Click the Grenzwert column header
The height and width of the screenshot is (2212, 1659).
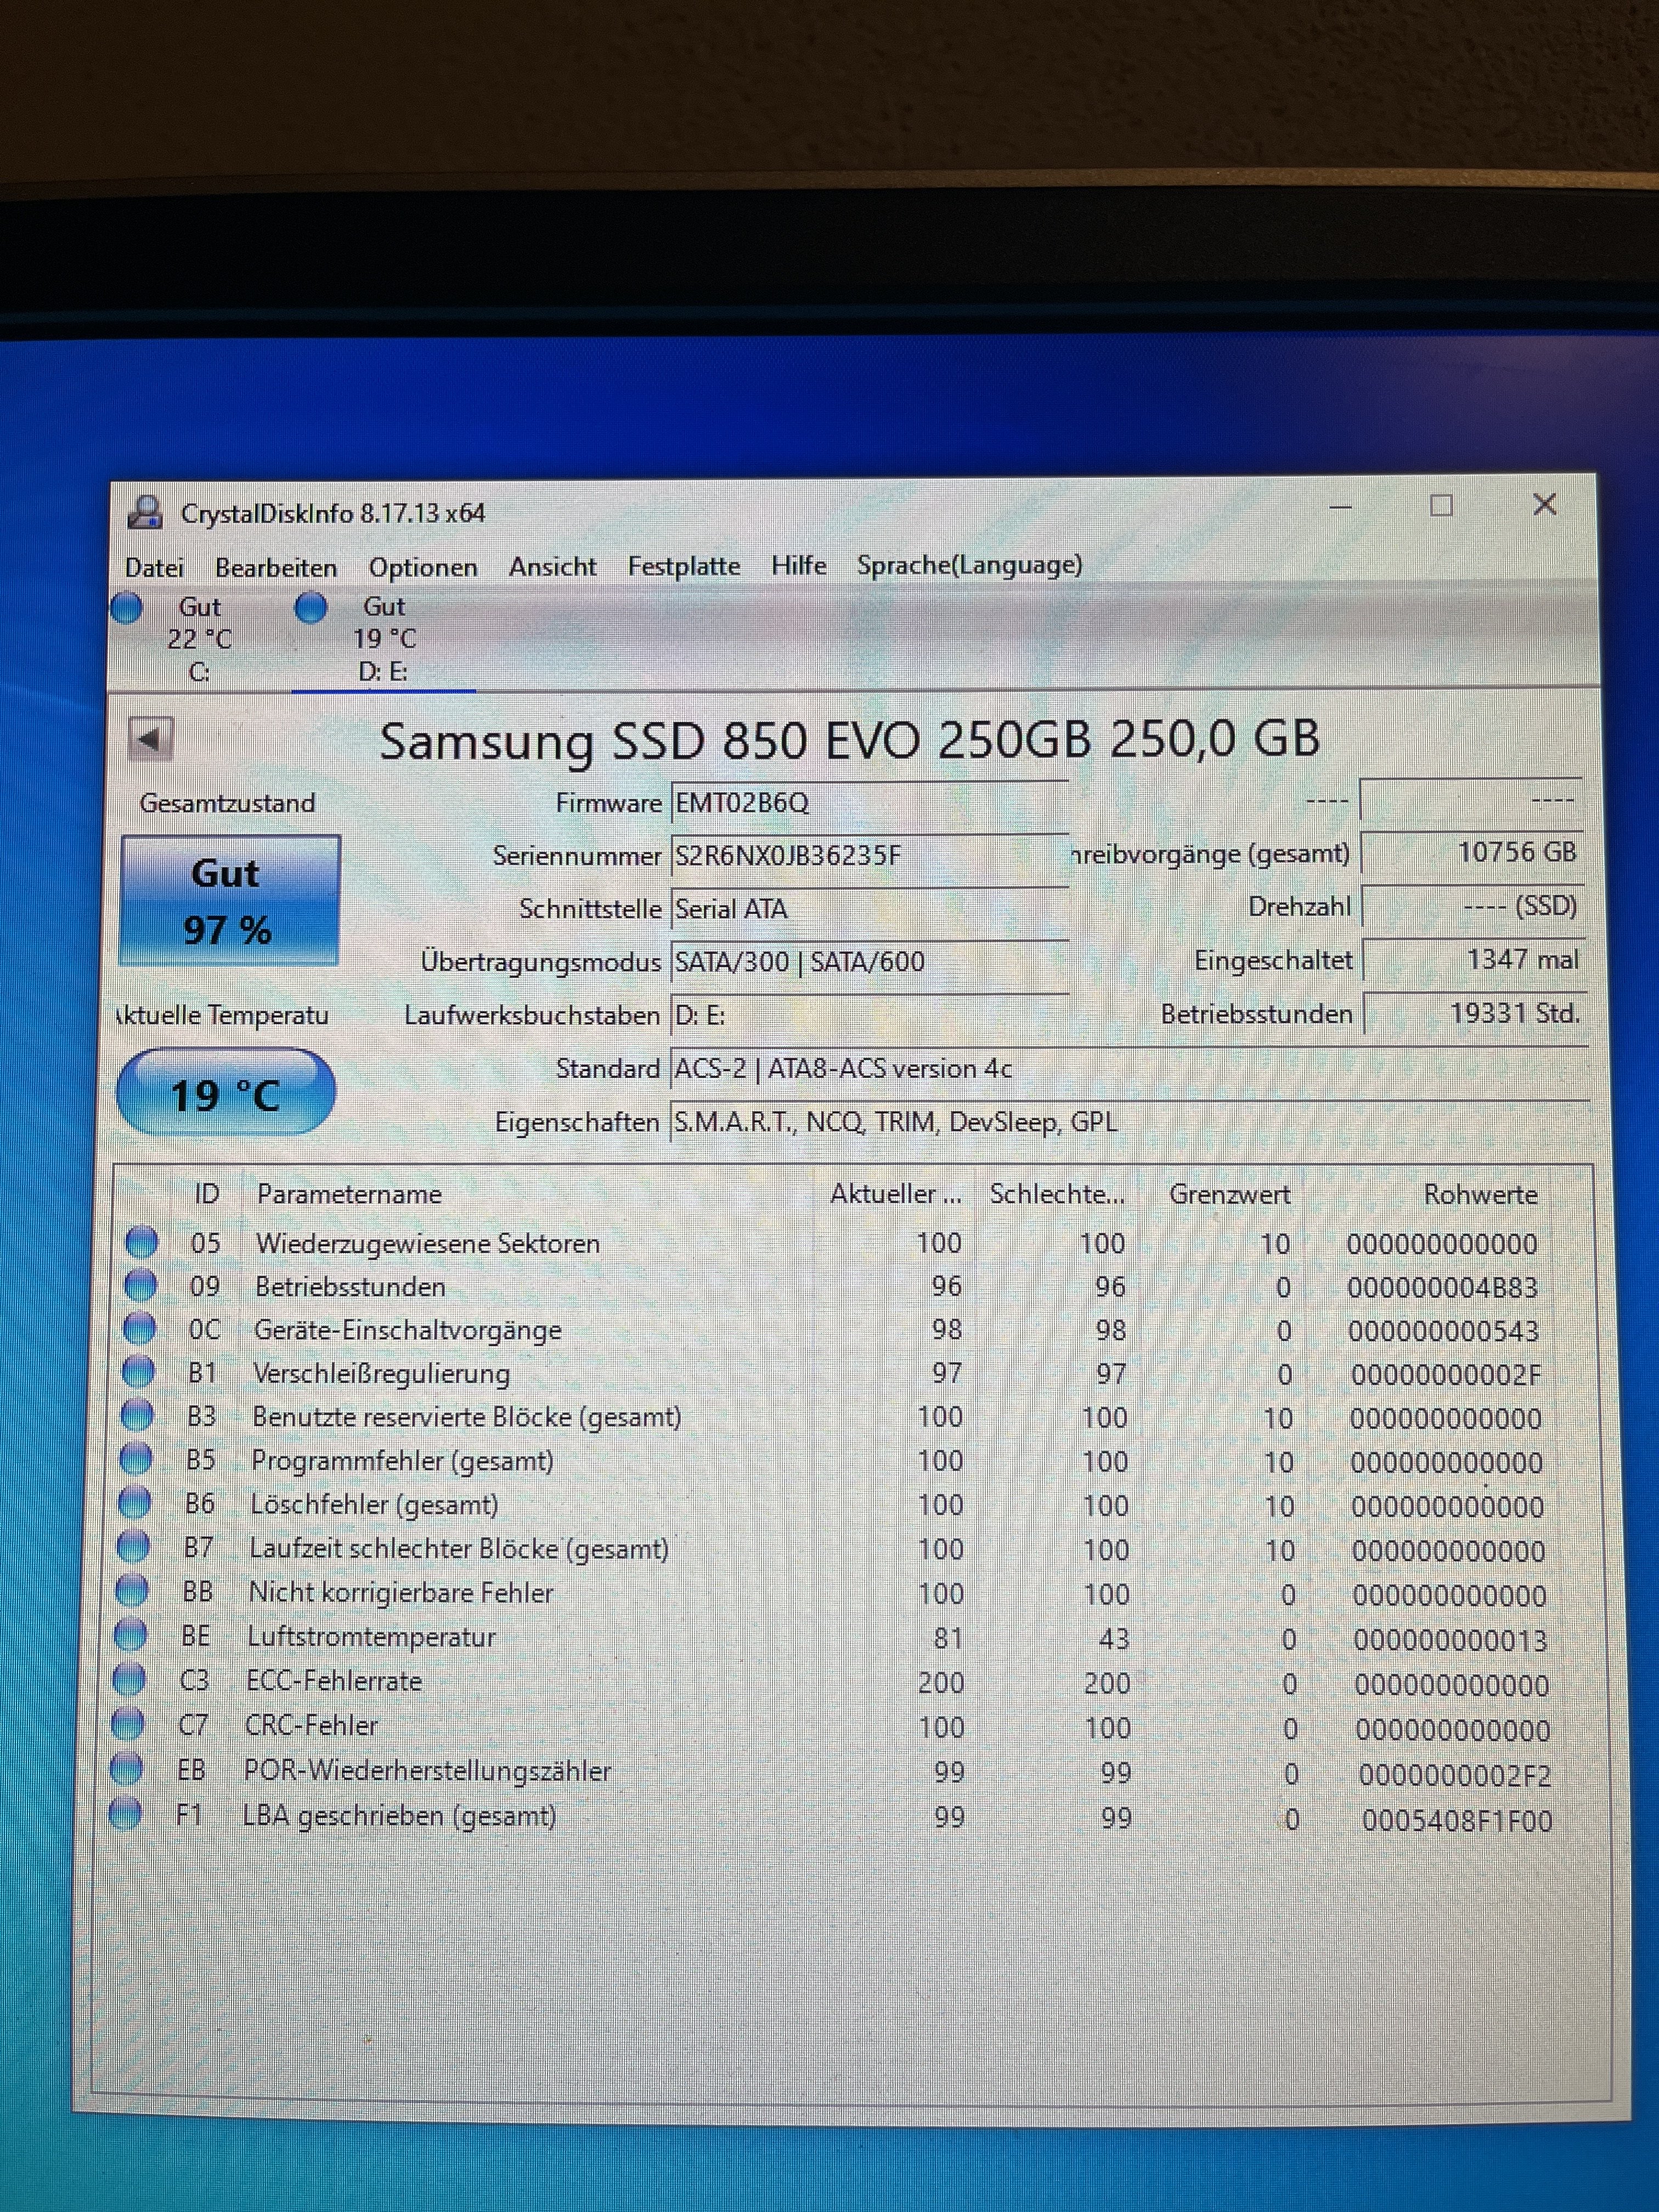(1229, 1194)
